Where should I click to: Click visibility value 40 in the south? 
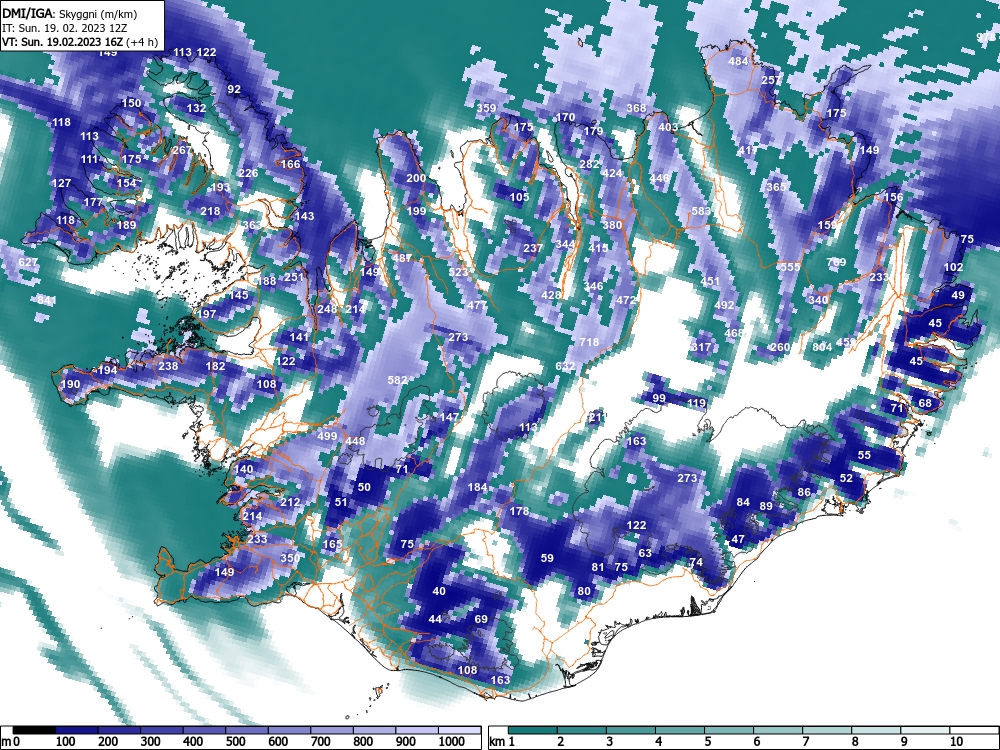pyautogui.click(x=439, y=591)
